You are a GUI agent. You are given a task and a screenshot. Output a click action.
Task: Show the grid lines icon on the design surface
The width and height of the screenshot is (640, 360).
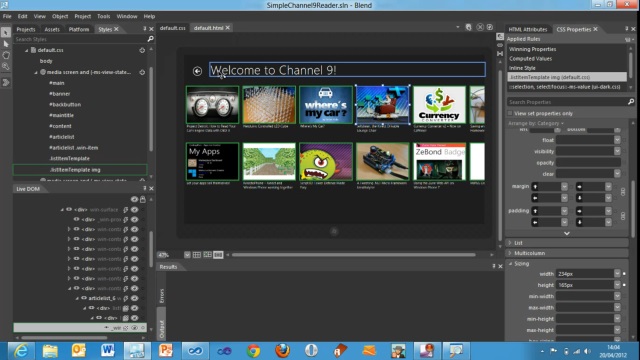tap(197, 255)
